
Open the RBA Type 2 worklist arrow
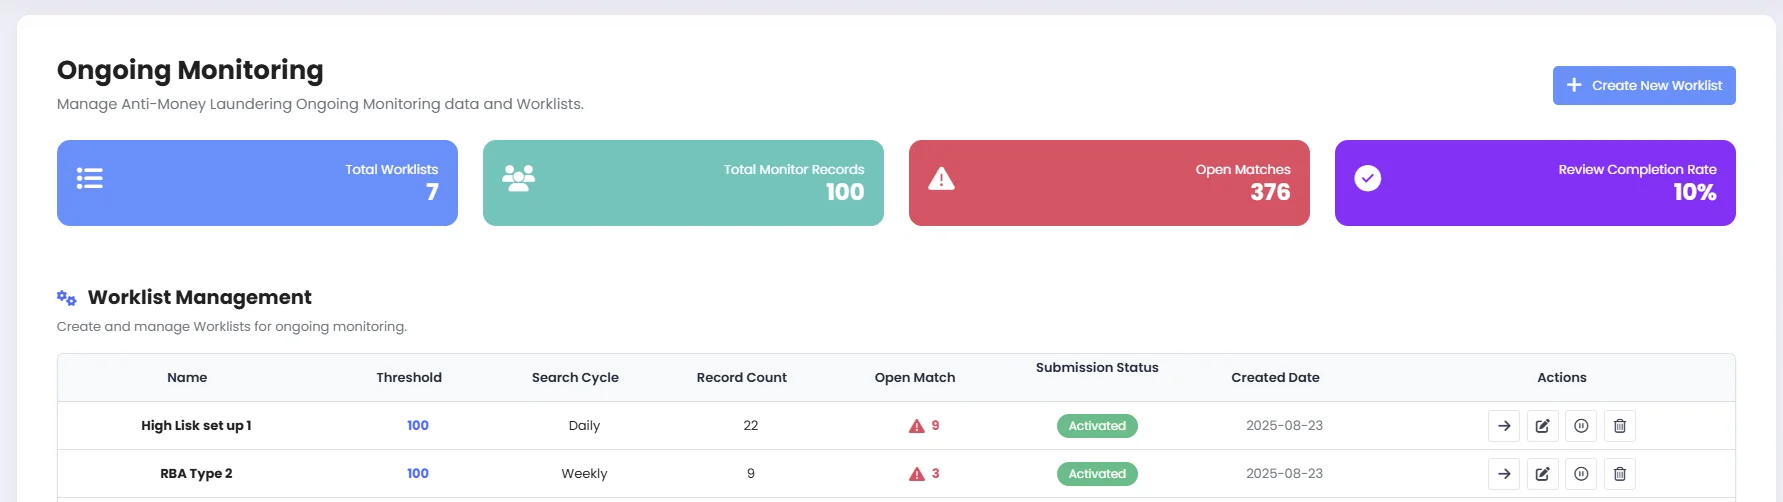[1504, 474]
